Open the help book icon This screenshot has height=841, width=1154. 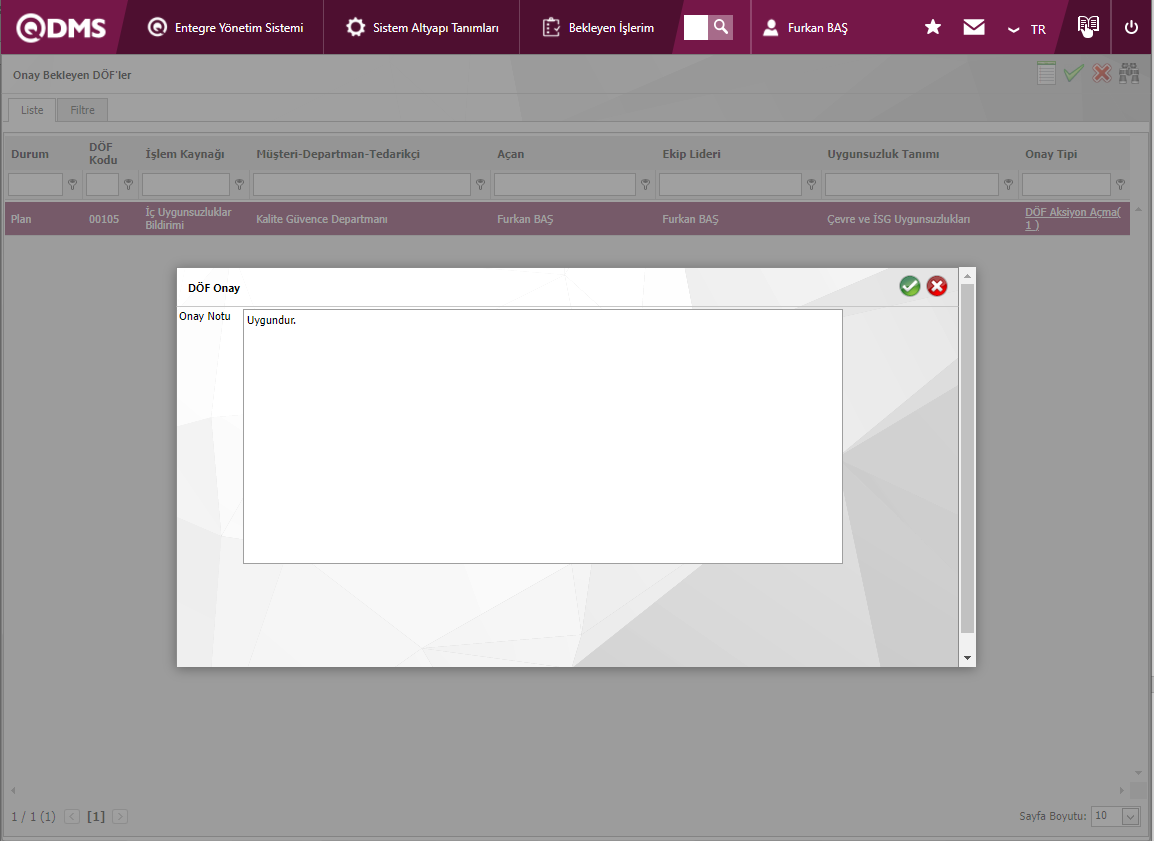[1088, 27]
